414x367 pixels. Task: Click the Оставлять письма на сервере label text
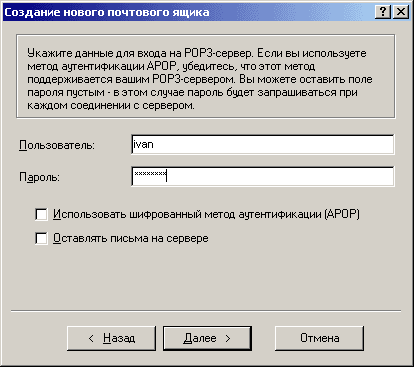click(131, 238)
